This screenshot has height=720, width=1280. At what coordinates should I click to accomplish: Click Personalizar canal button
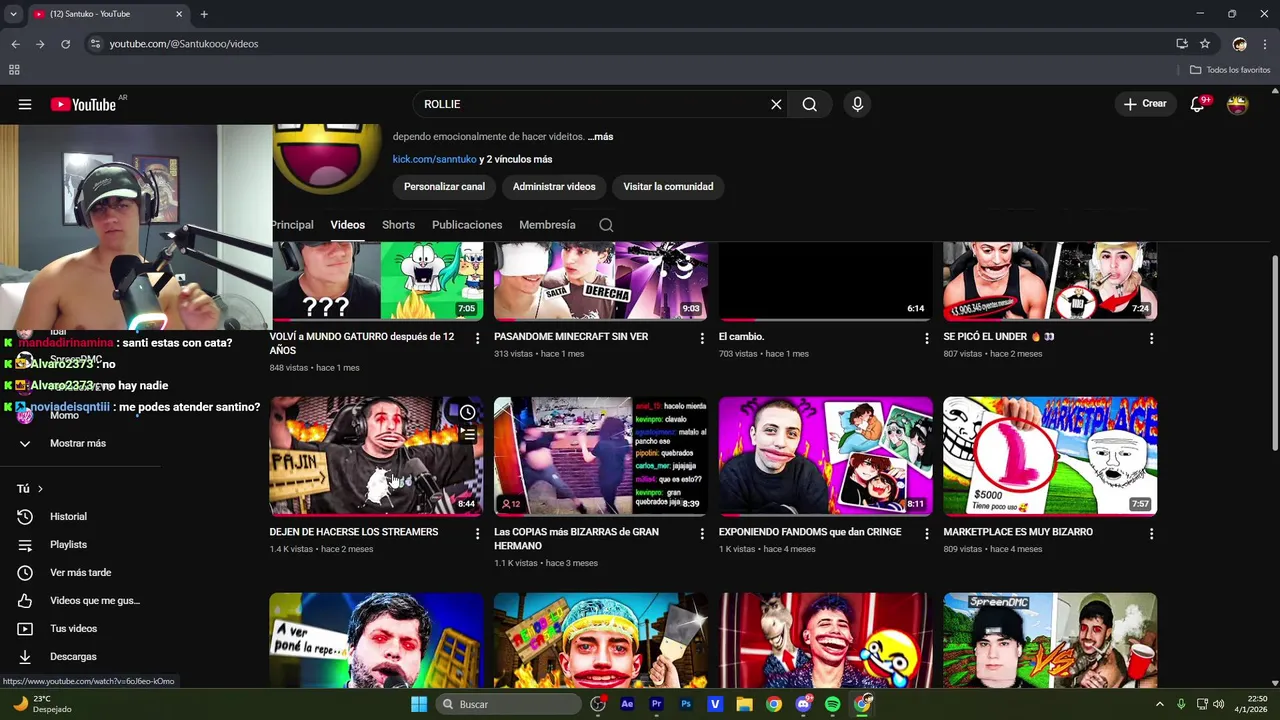(444, 187)
